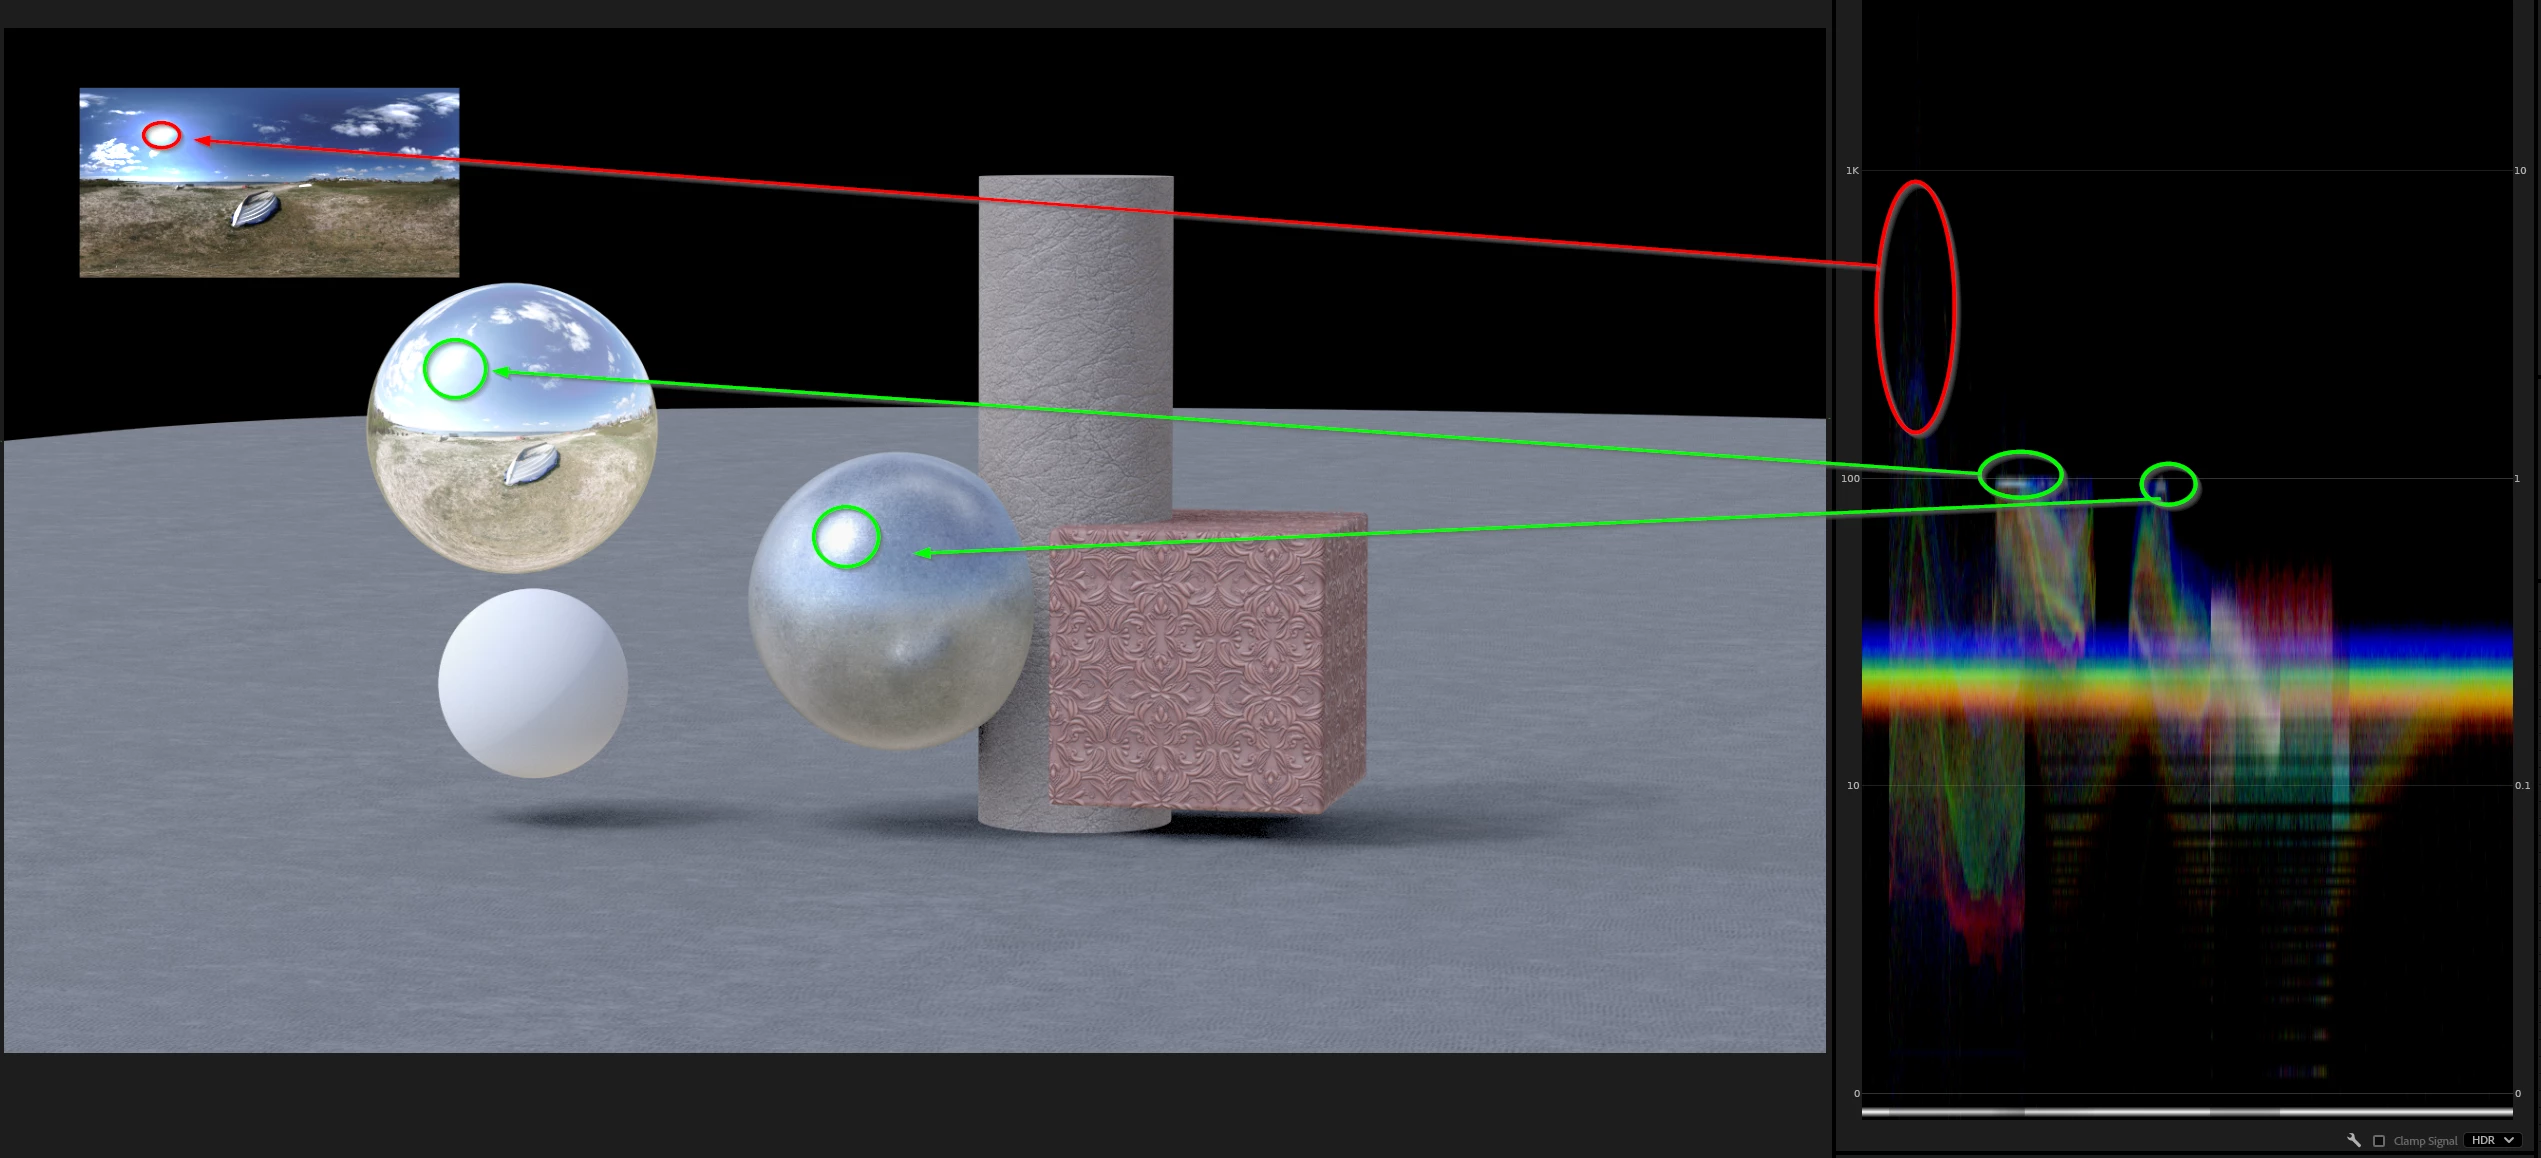Open the HDR scope range dropdown
The image size is (2541, 1158).
(2492, 1140)
